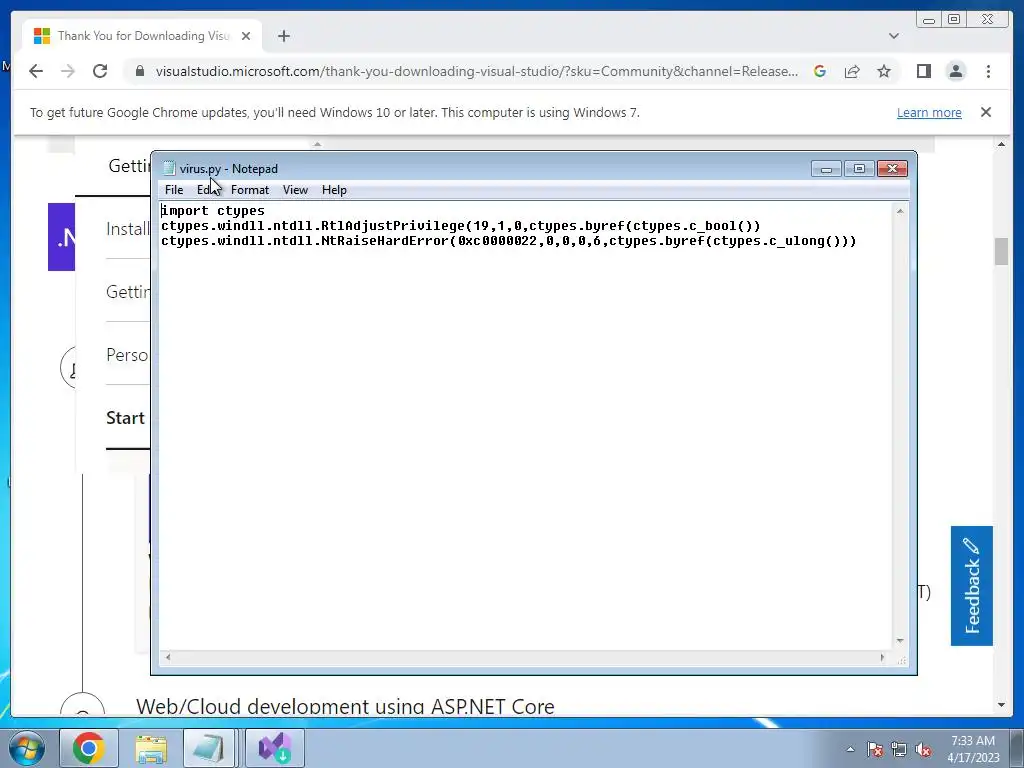Click the Action Center flag tray icon
This screenshot has width=1024, height=768.
[874, 749]
